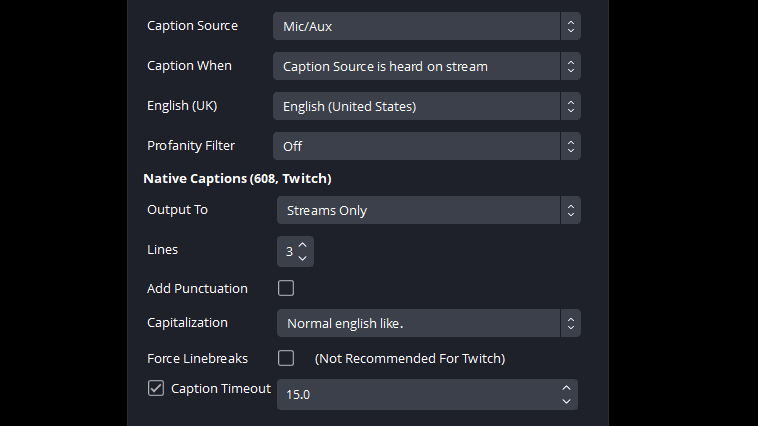Open the Output To dropdown showing Streams Only
This screenshot has width=758, height=426.
(x=428, y=210)
